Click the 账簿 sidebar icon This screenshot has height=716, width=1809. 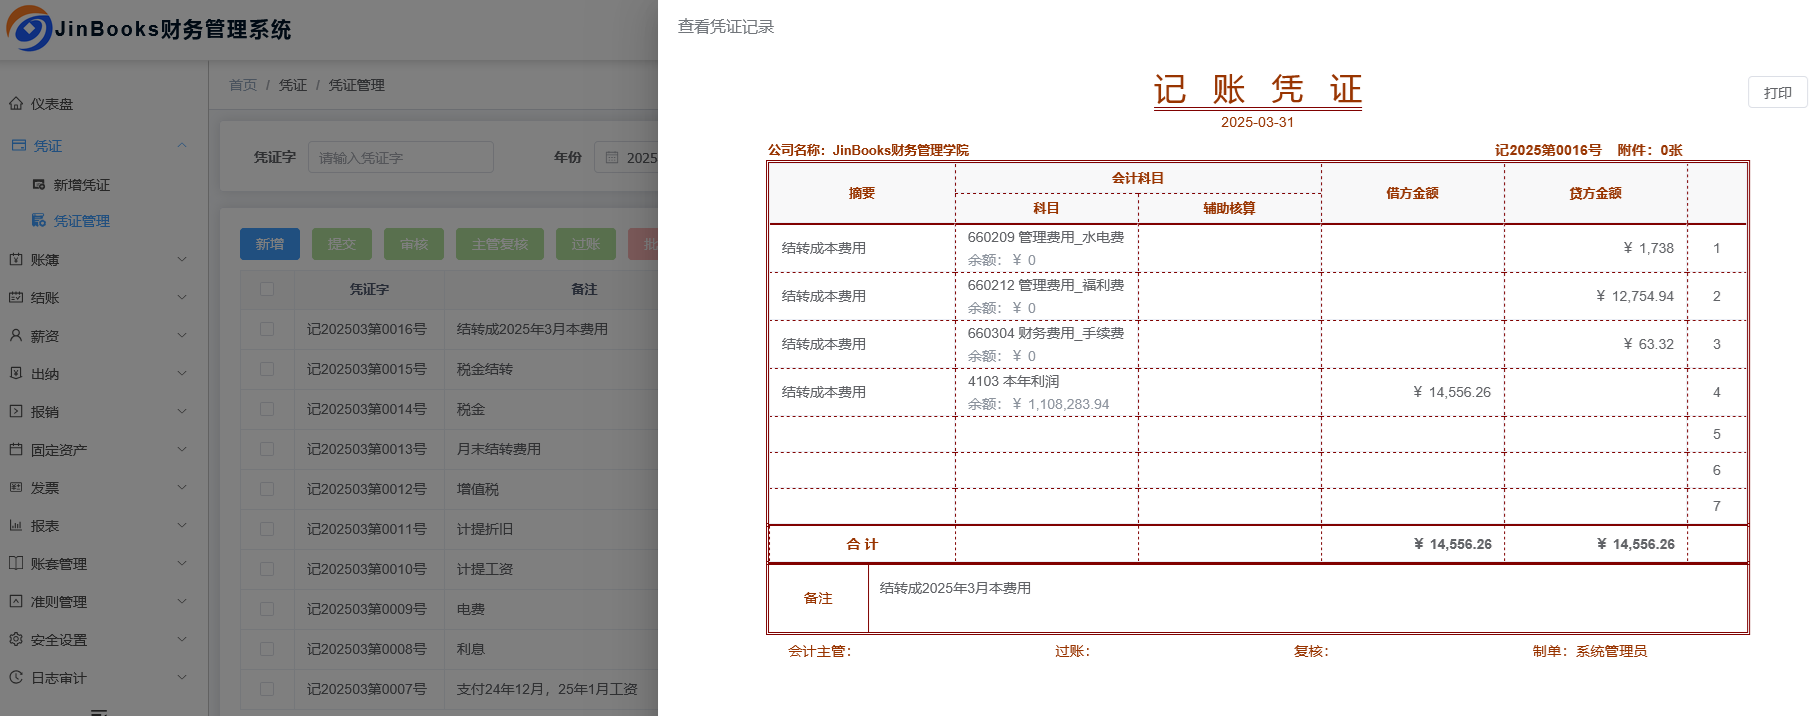(x=16, y=259)
